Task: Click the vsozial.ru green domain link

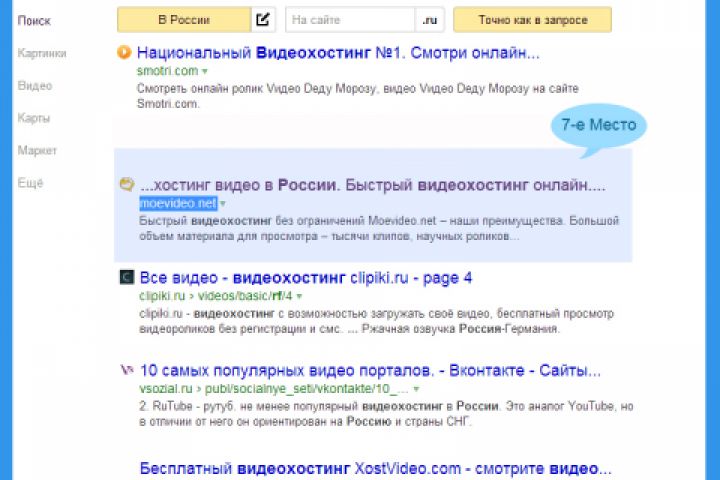Action: [166, 389]
